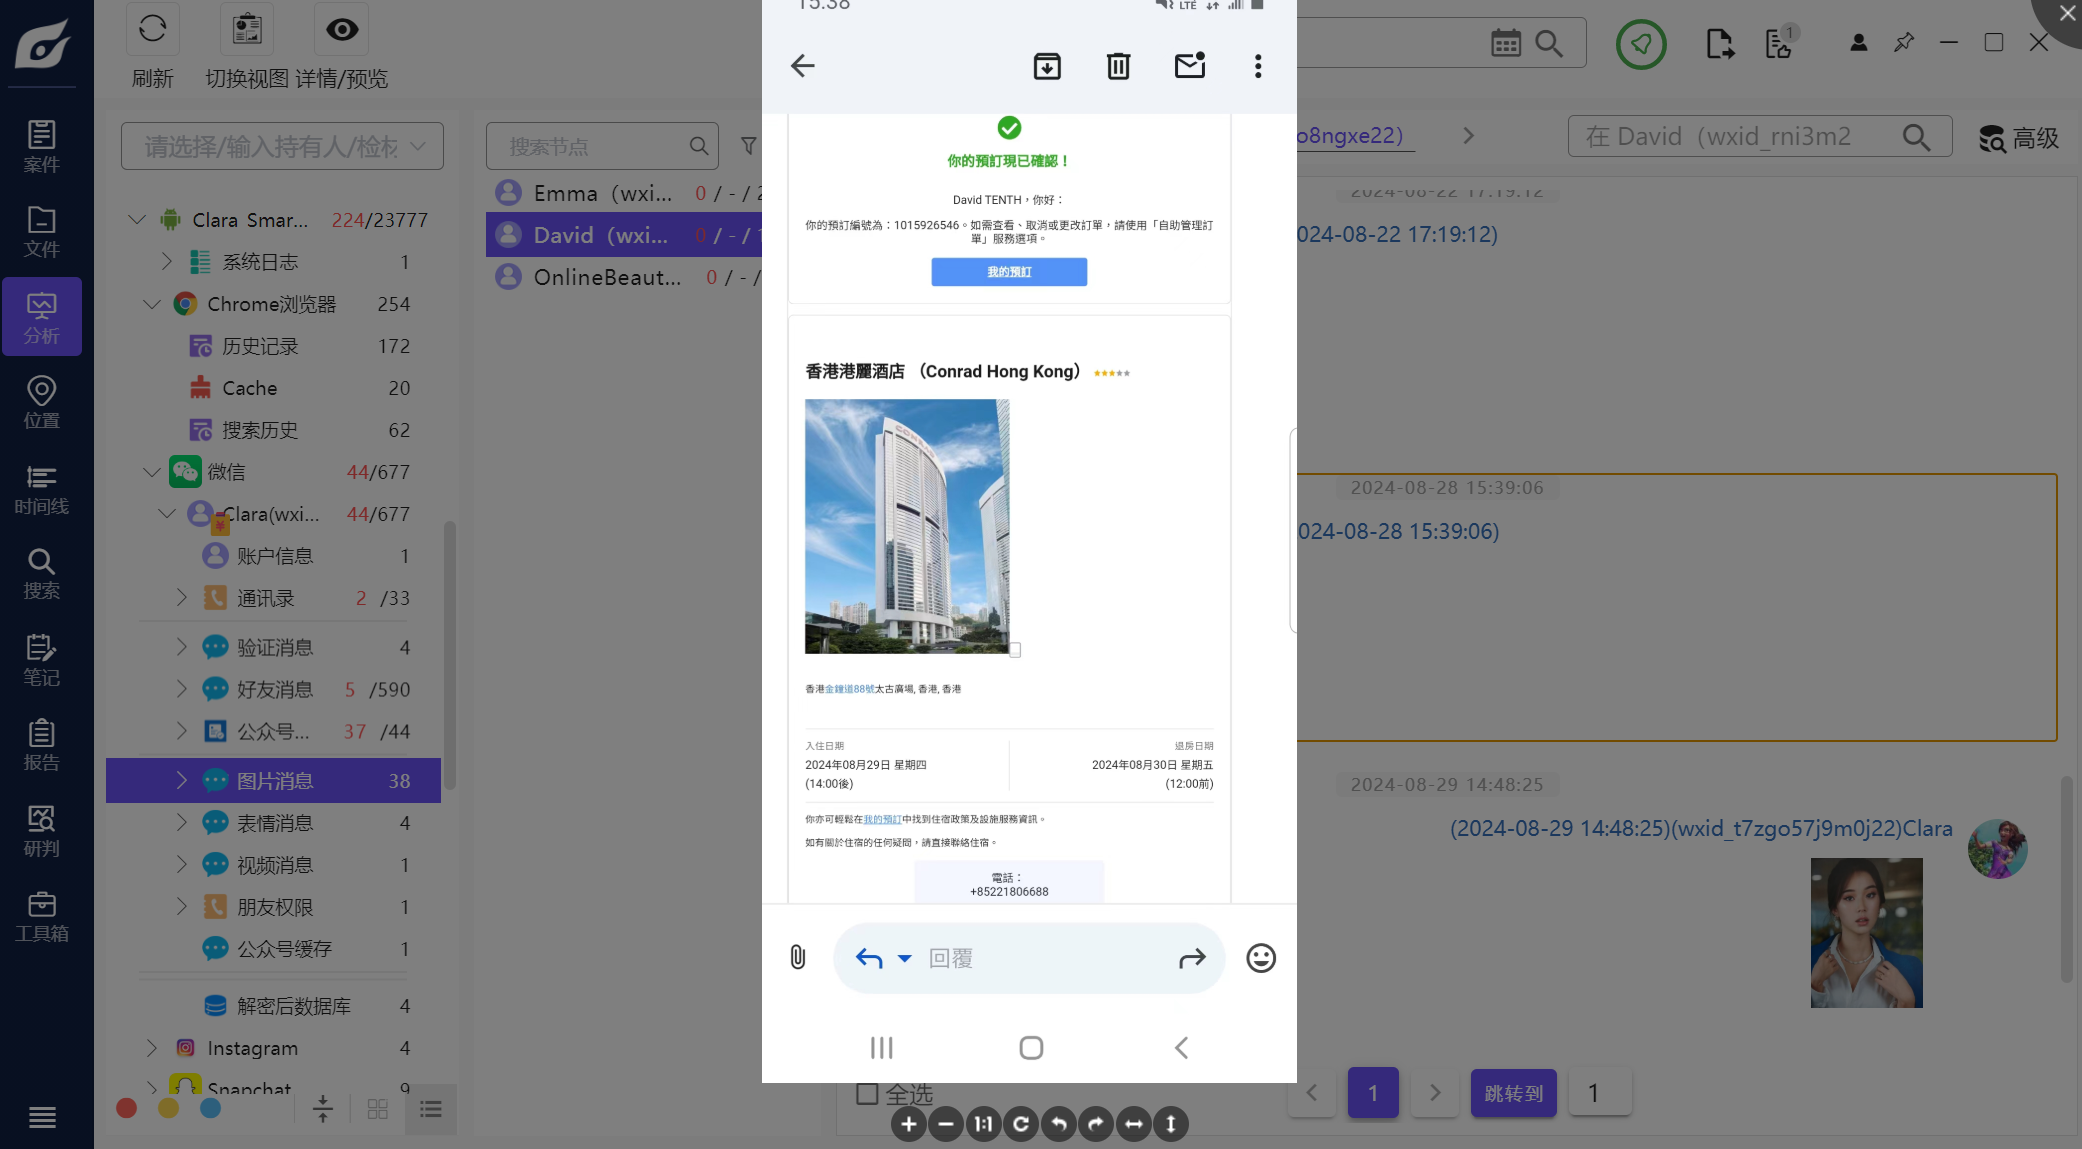Image resolution: width=2082 pixels, height=1149 pixels.
Task: Select the red color dot
Action: (126, 1108)
